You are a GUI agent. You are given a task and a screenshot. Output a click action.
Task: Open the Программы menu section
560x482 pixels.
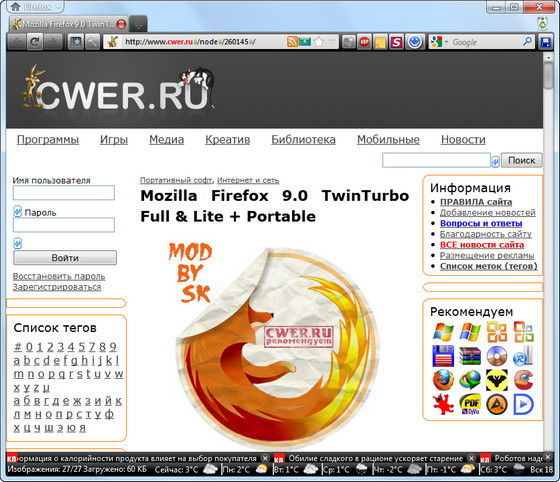(48, 140)
